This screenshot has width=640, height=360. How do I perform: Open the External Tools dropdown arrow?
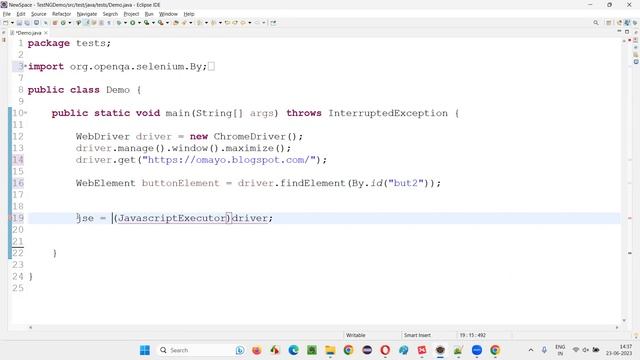tap(167, 23)
